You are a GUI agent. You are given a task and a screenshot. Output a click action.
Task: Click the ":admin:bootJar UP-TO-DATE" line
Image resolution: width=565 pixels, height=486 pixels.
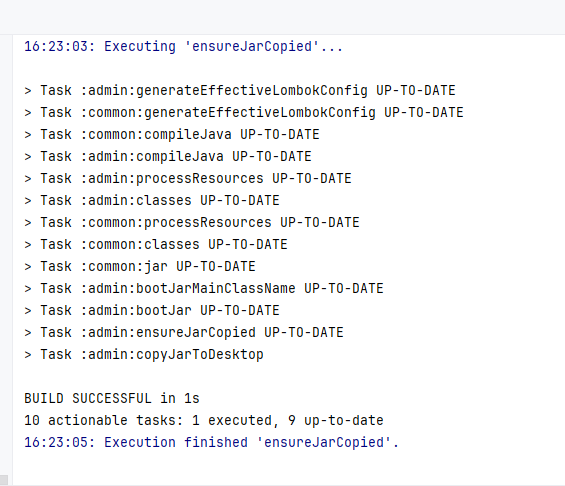151,311
